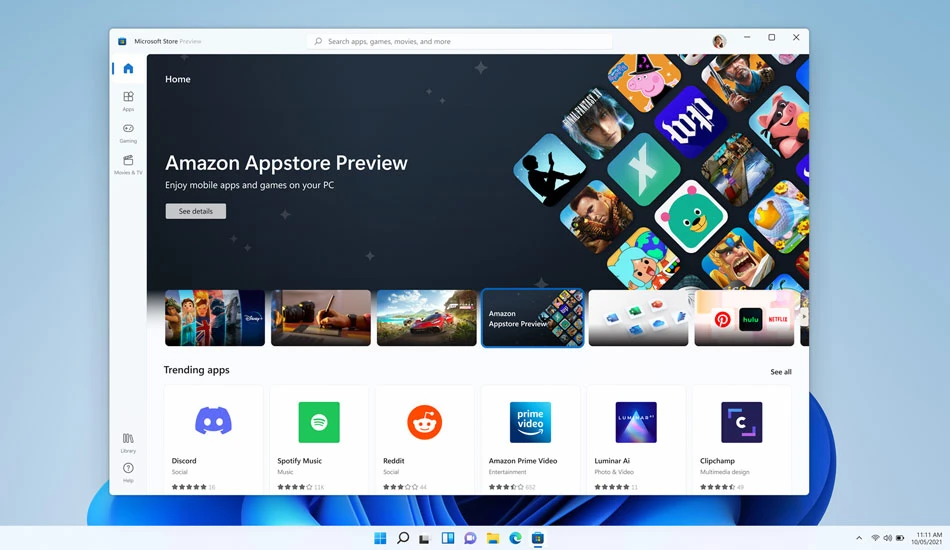Open the Clipchamp app tile
The height and width of the screenshot is (550, 950).
click(742, 439)
